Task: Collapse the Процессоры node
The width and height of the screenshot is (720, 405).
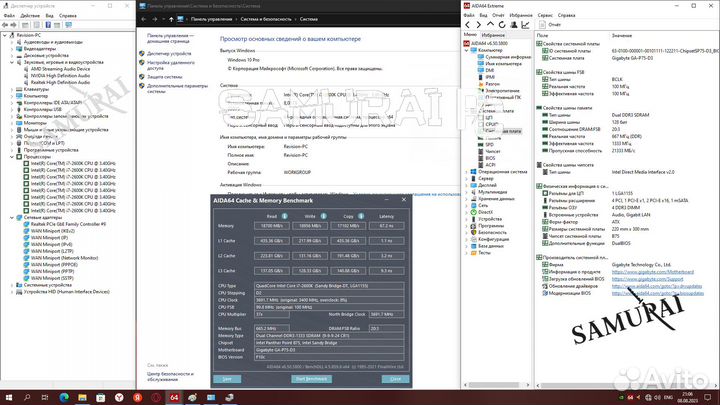Action: (x=12, y=157)
